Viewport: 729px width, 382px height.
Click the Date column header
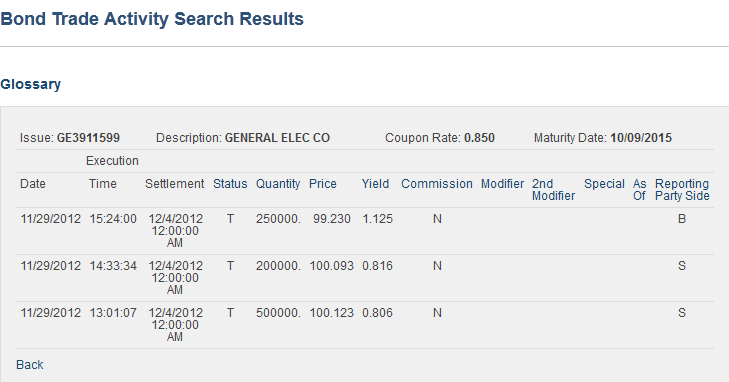(x=33, y=184)
